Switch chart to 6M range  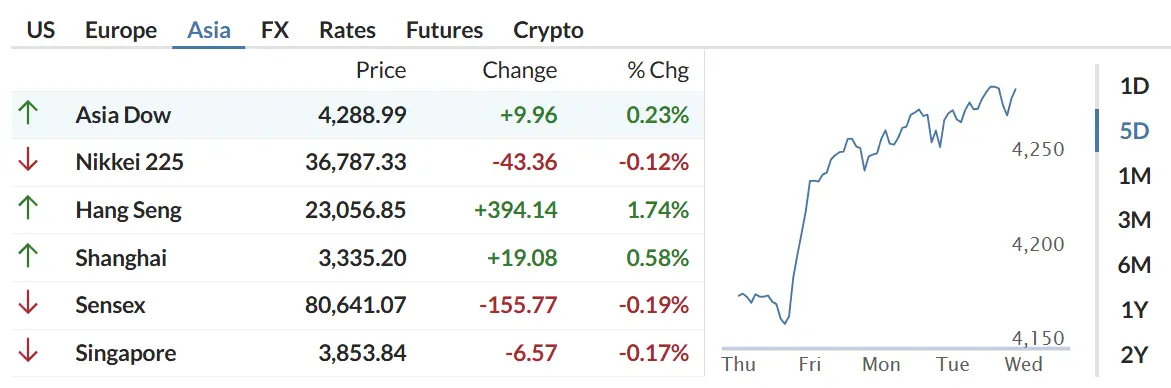(1134, 266)
